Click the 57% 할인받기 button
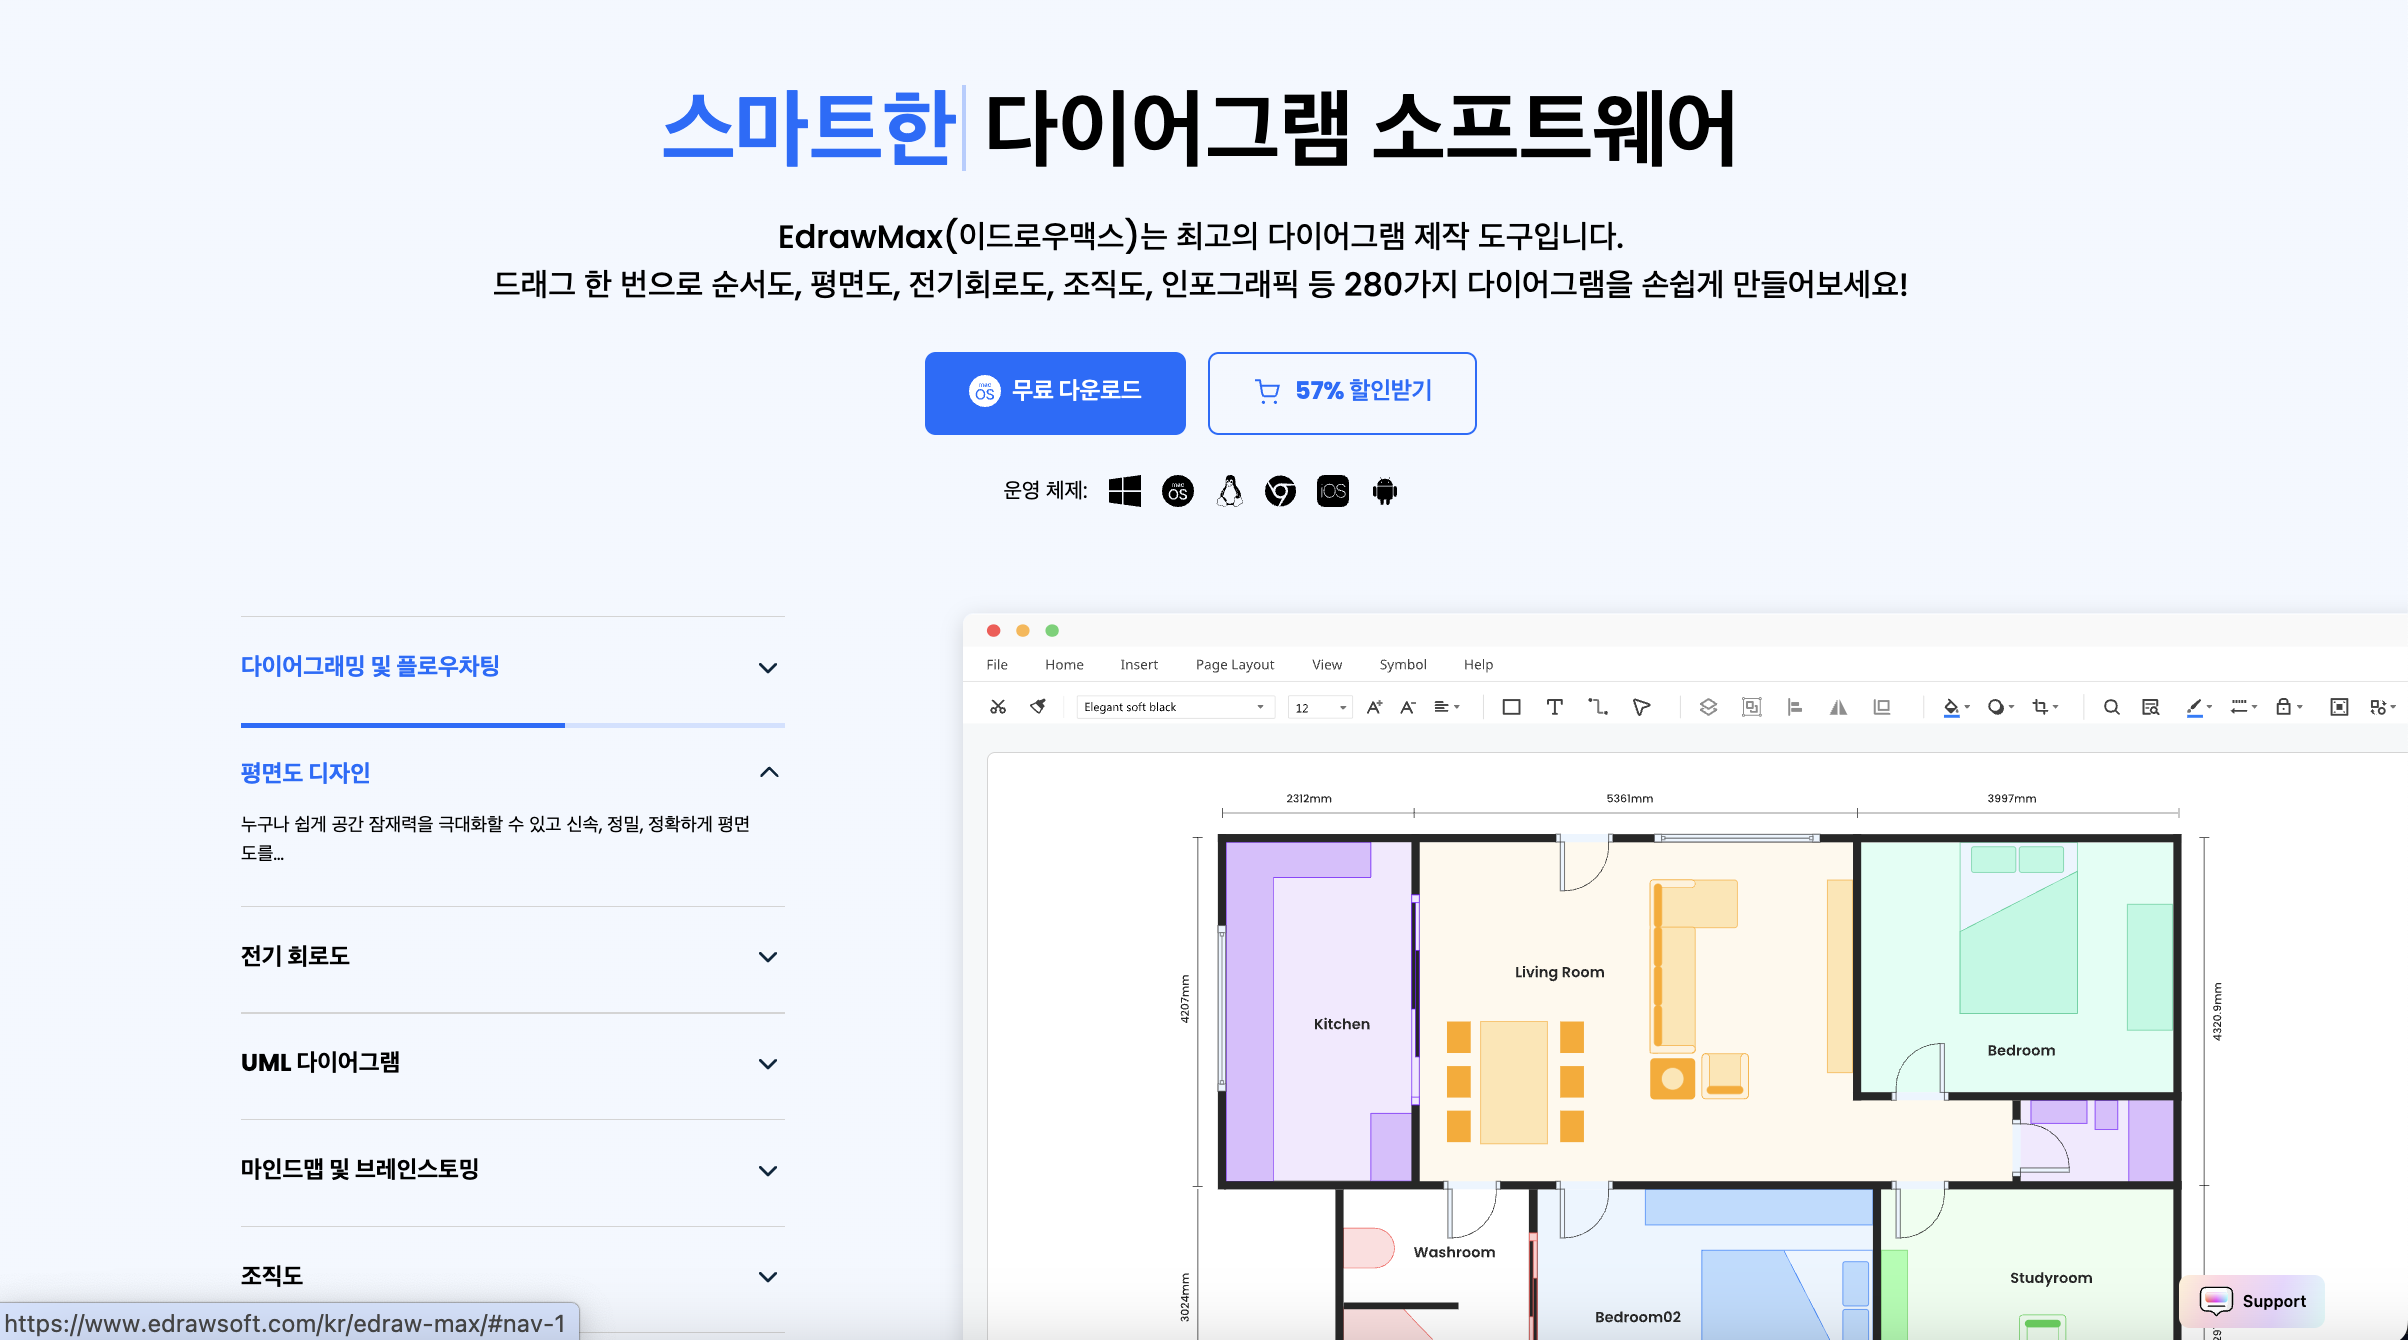Image resolution: width=2408 pixels, height=1340 pixels. click(1341, 393)
